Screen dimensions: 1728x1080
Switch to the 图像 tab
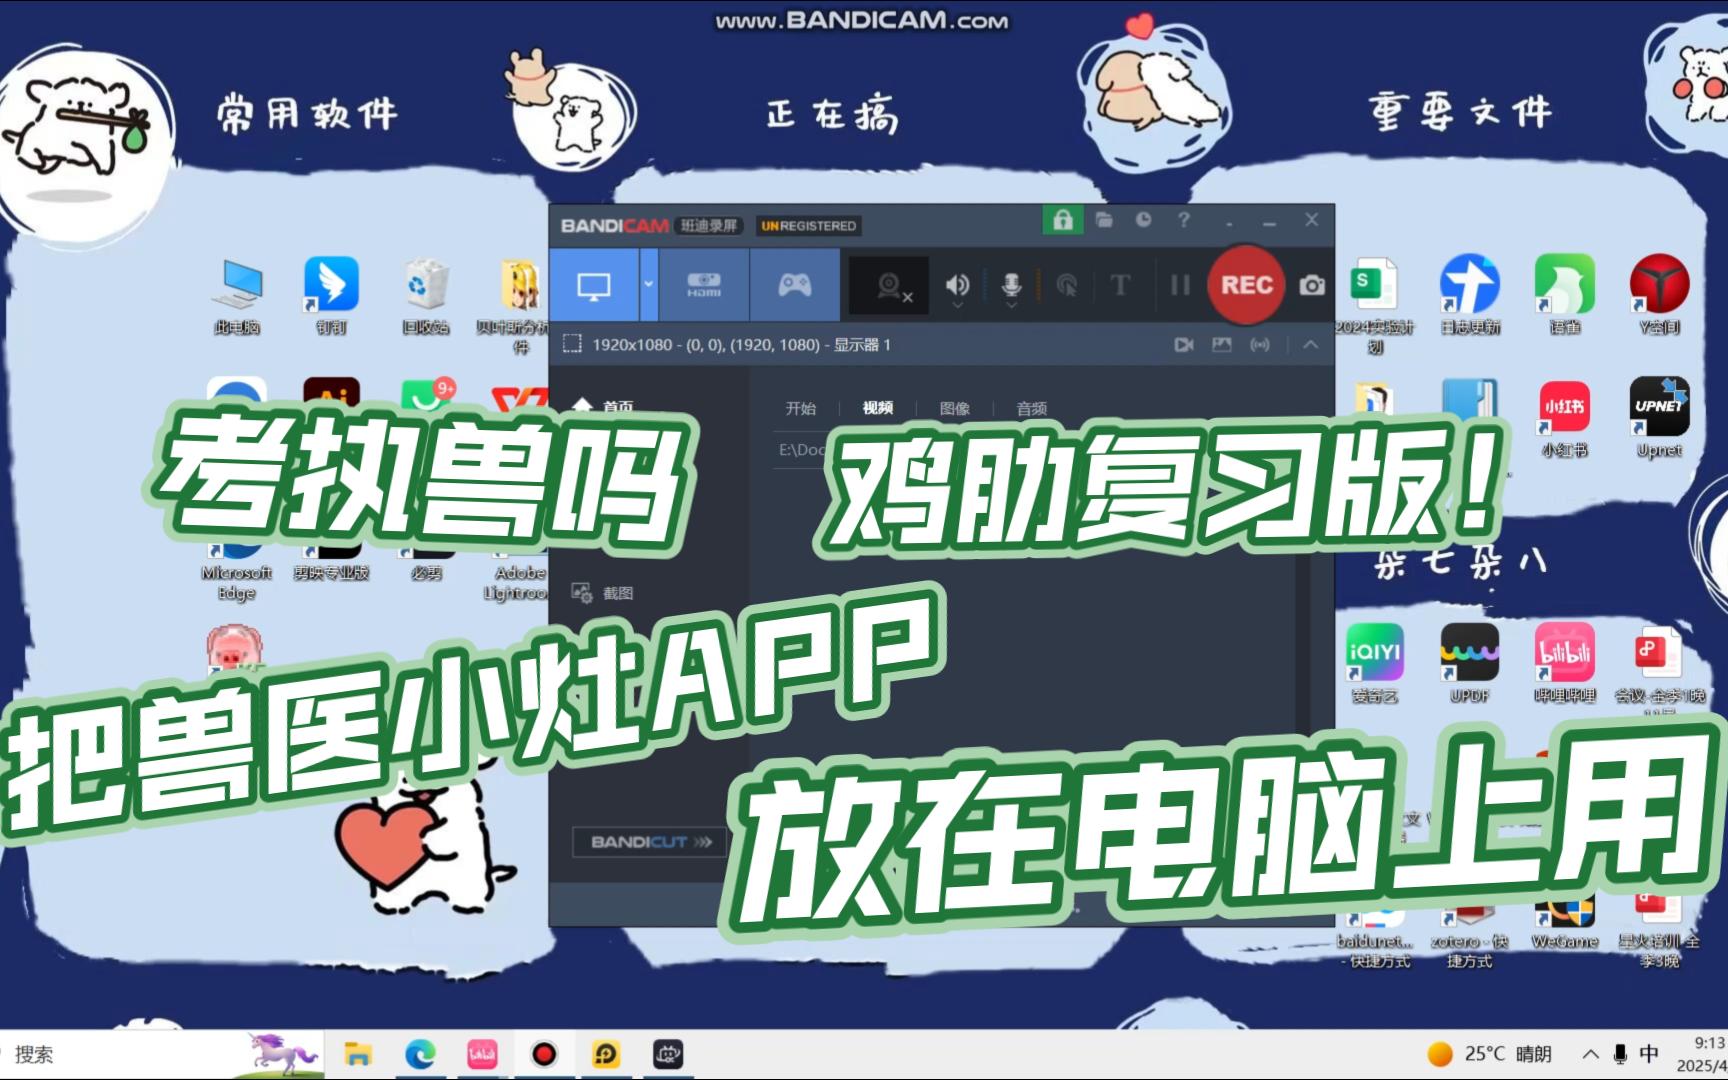coord(956,407)
